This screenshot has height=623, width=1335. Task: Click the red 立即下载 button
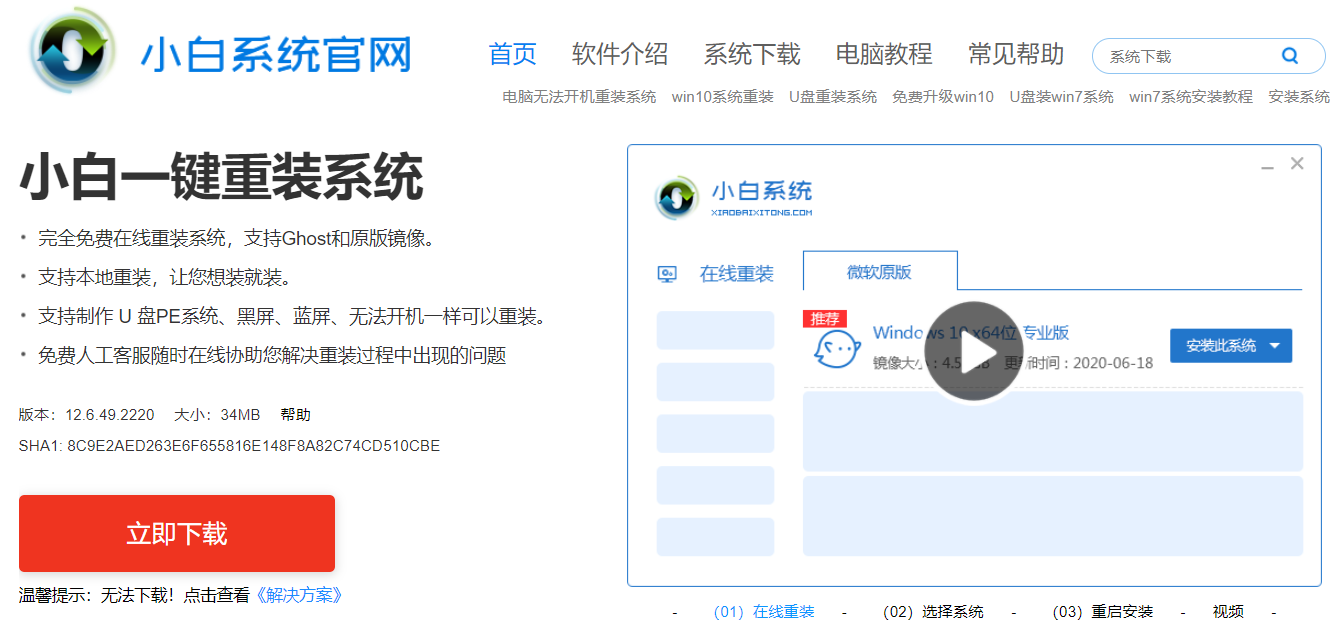point(177,533)
